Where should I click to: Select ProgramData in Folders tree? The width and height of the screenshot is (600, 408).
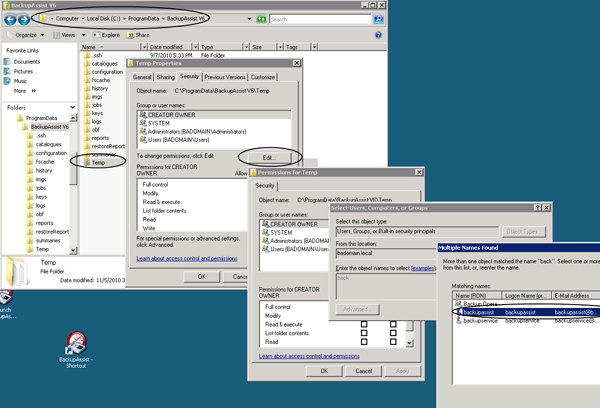(38, 118)
